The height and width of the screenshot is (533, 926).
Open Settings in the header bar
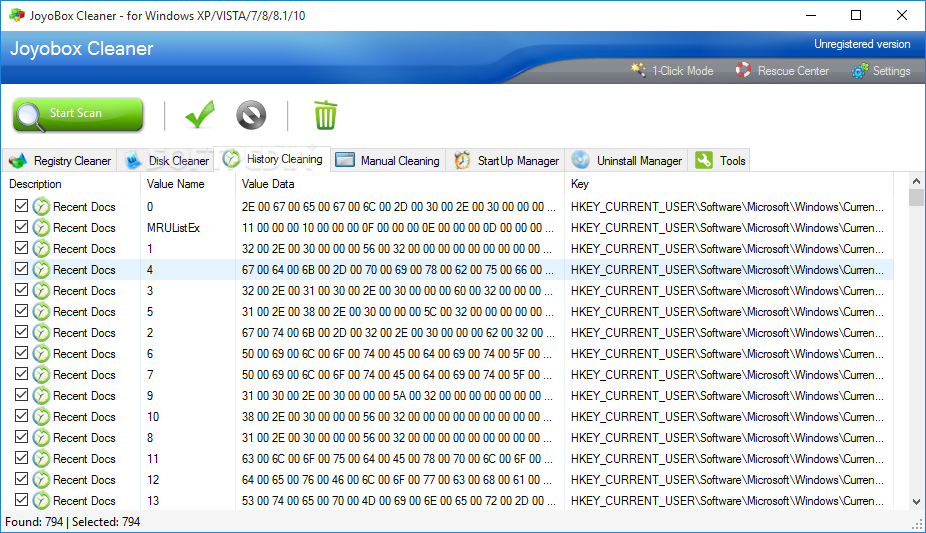[881, 71]
